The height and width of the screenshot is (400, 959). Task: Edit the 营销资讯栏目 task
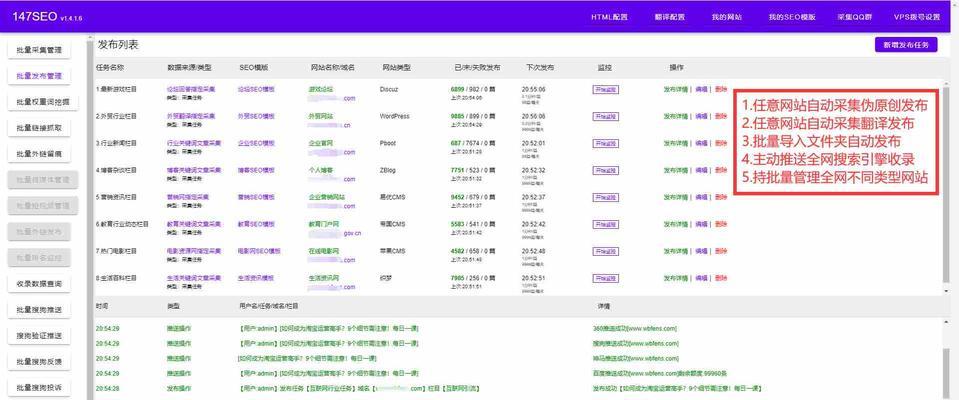pos(701,197)
